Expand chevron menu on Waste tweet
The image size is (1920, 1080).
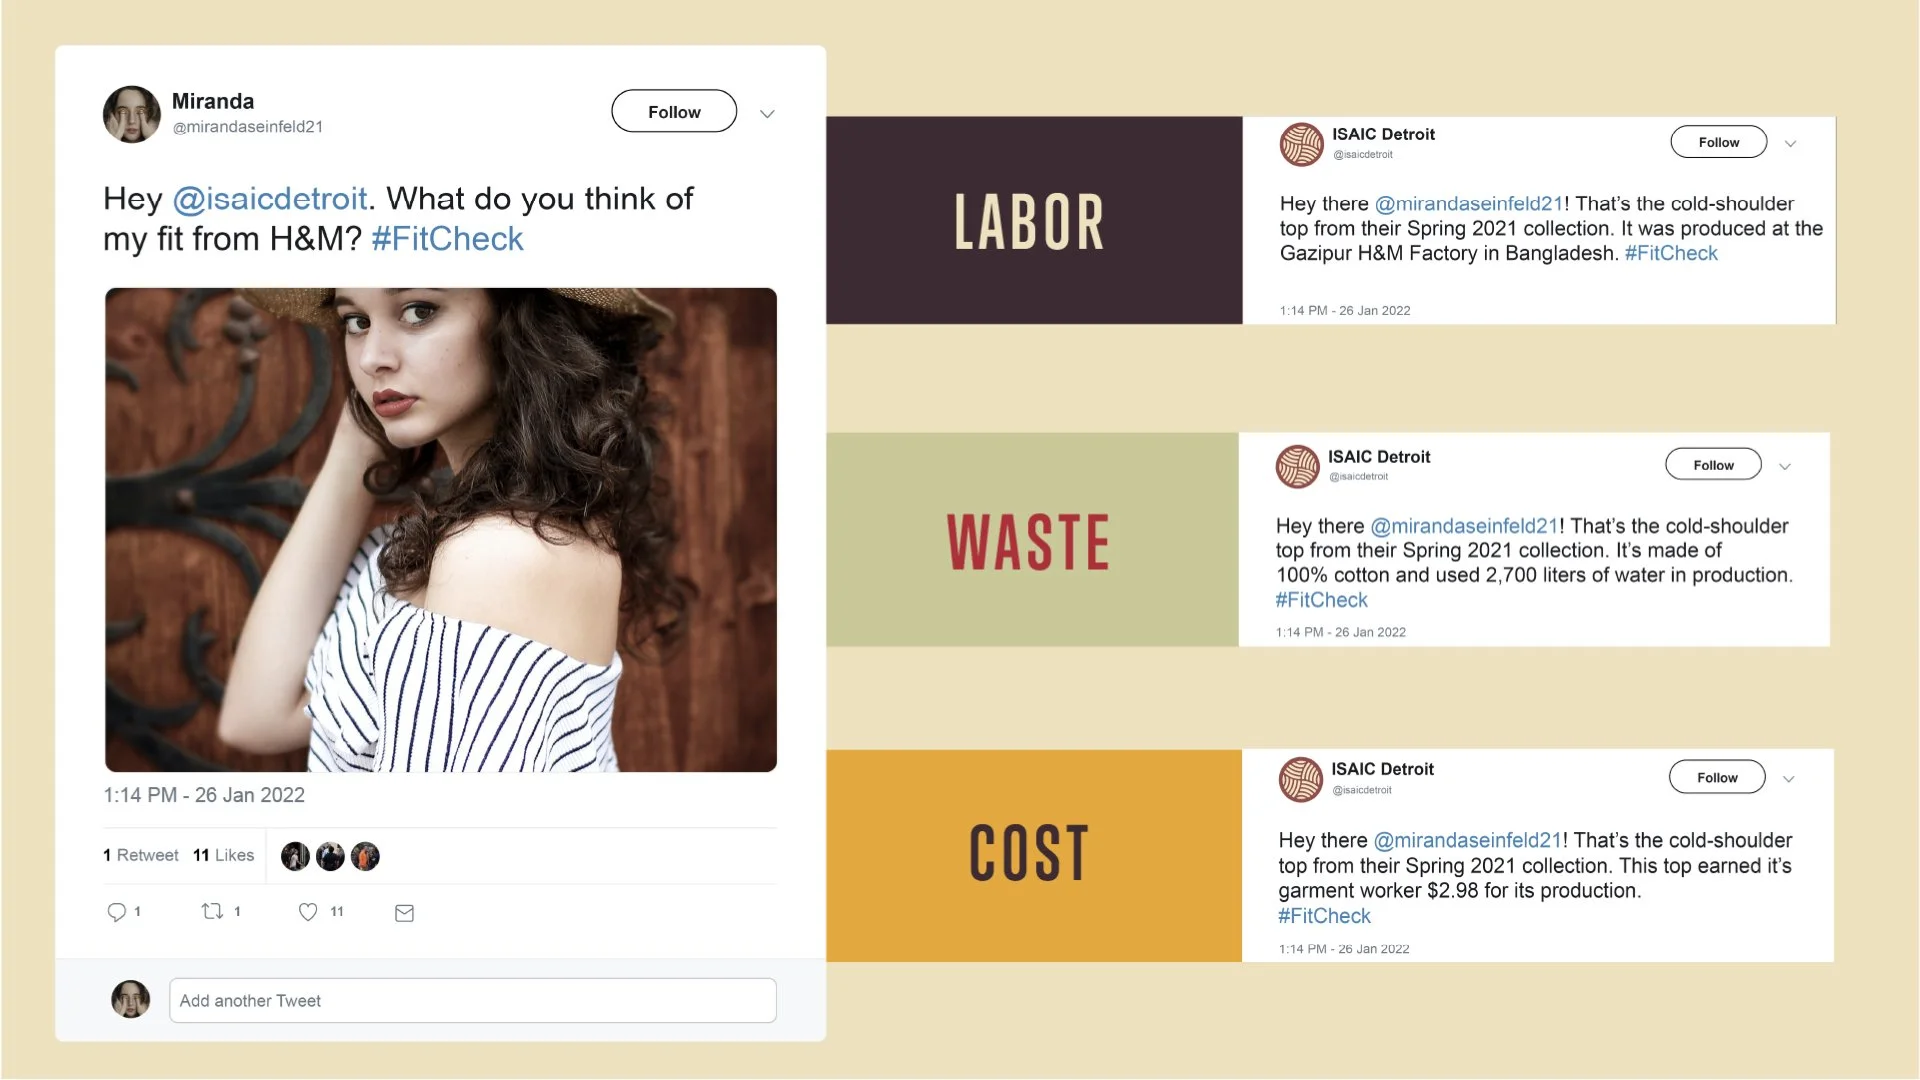click(1785, 467)
